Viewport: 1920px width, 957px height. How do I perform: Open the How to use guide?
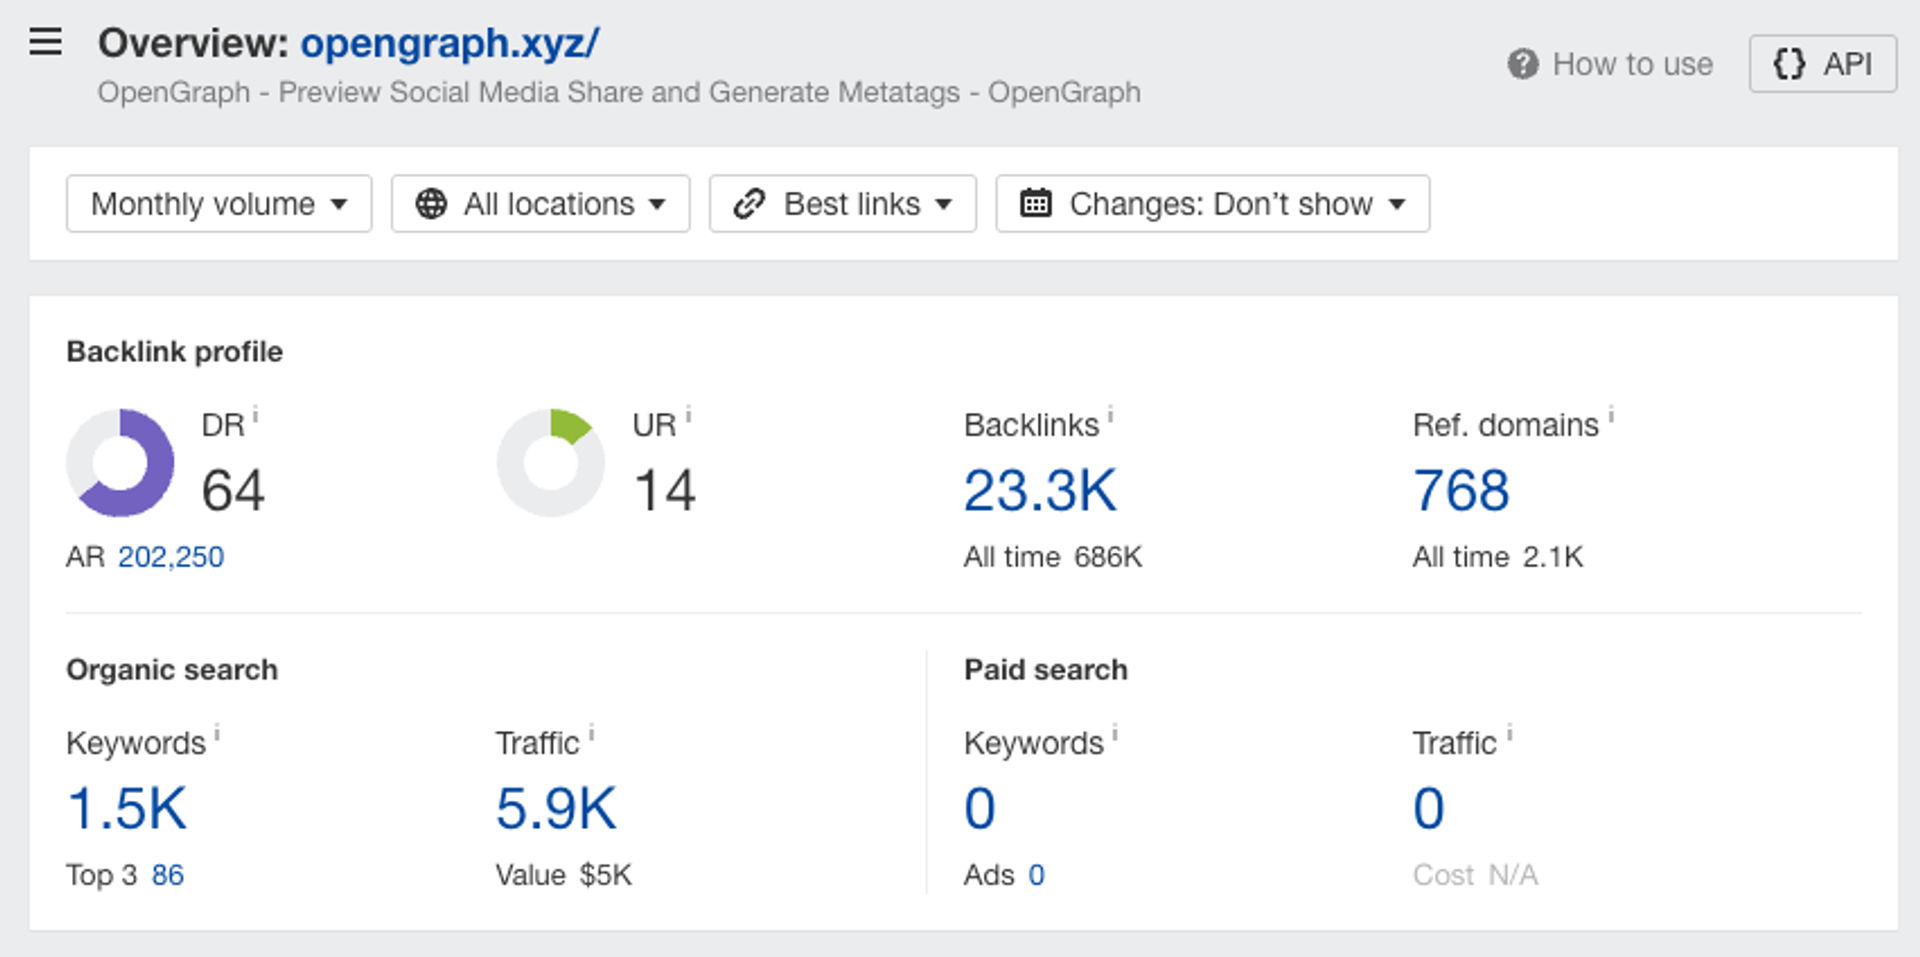(1632, 64)
